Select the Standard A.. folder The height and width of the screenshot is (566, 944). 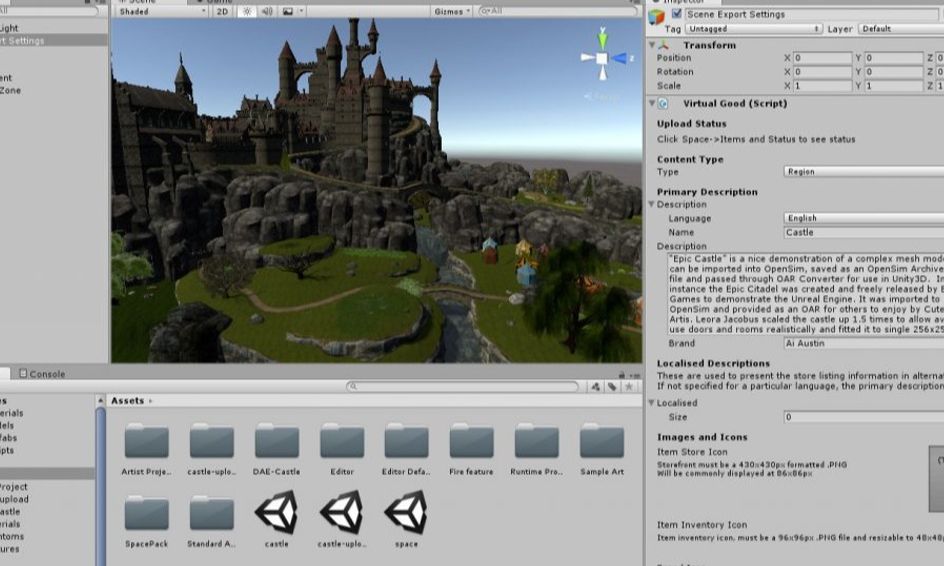(211, 521)
